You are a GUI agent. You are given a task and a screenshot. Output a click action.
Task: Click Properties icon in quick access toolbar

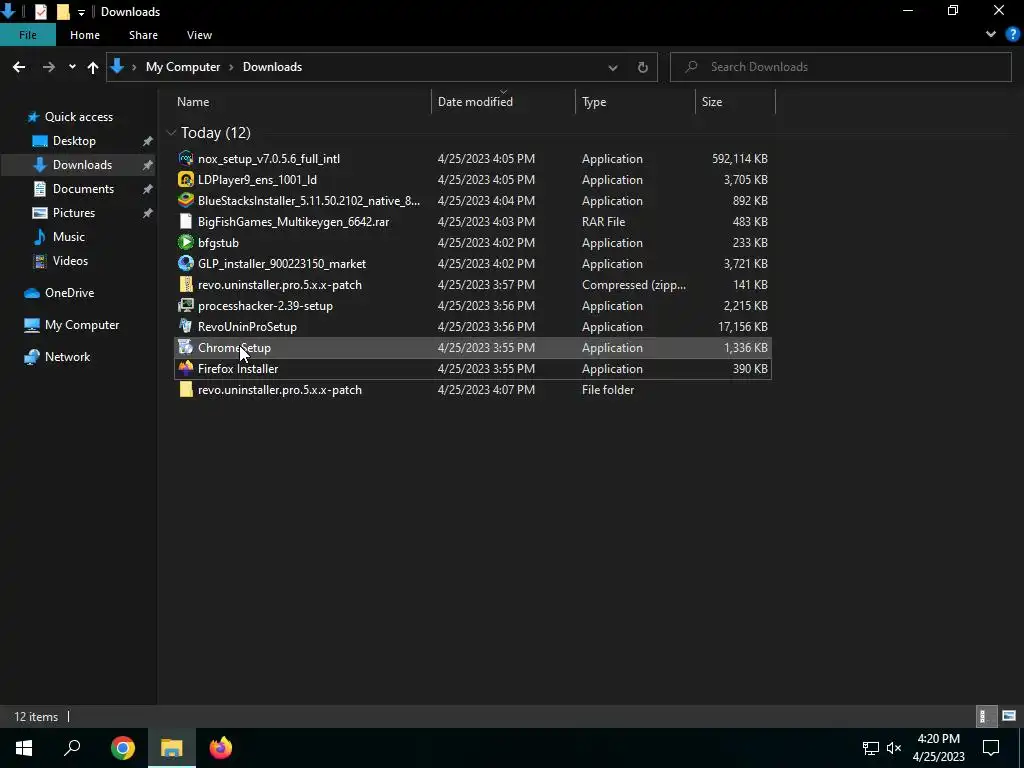(40, 12)
